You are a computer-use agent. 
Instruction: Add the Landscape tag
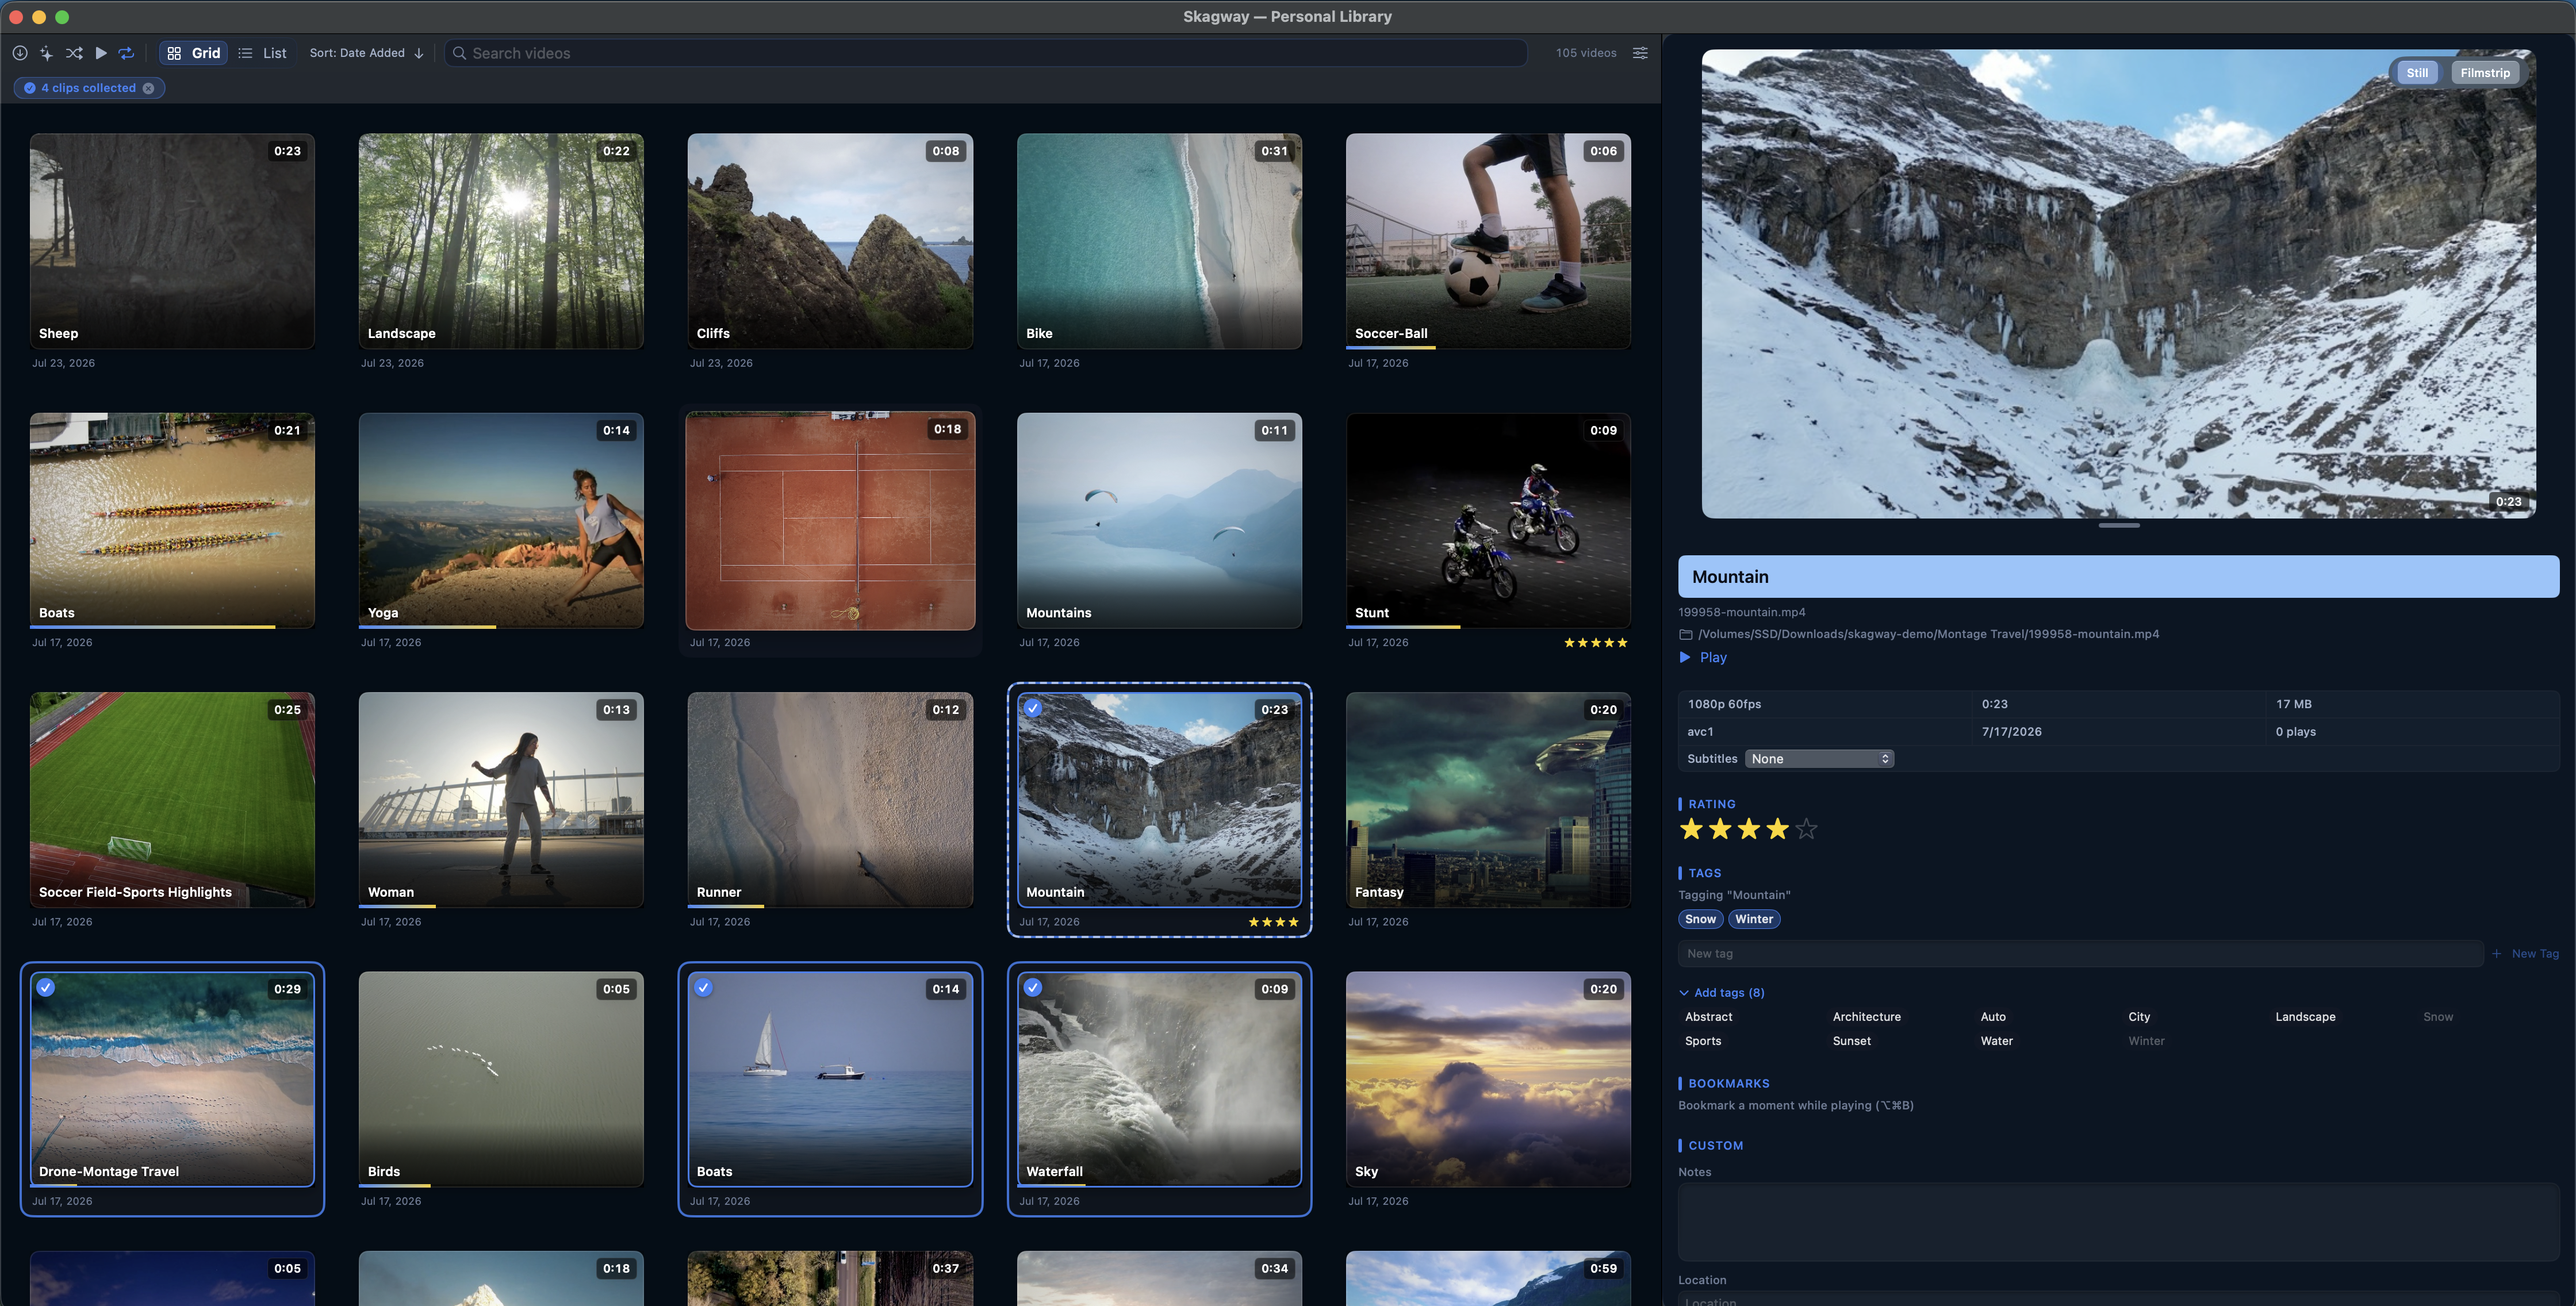click(x=2305, y=1017)
